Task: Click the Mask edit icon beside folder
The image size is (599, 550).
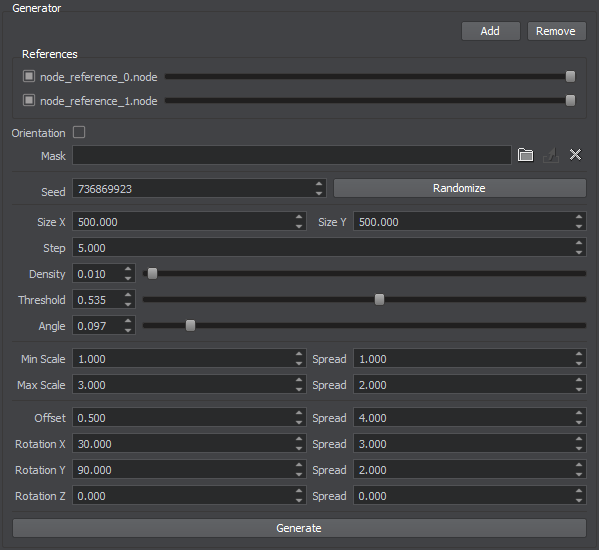Action: (x=550, y=155)
